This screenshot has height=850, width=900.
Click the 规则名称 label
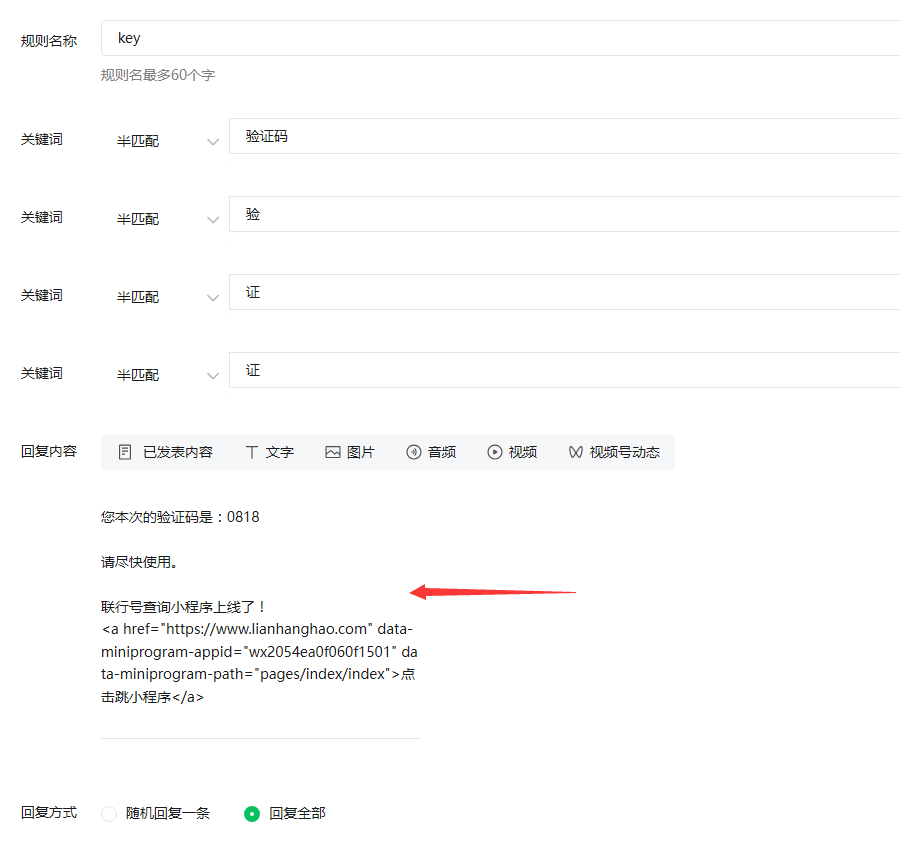[49, 41]
